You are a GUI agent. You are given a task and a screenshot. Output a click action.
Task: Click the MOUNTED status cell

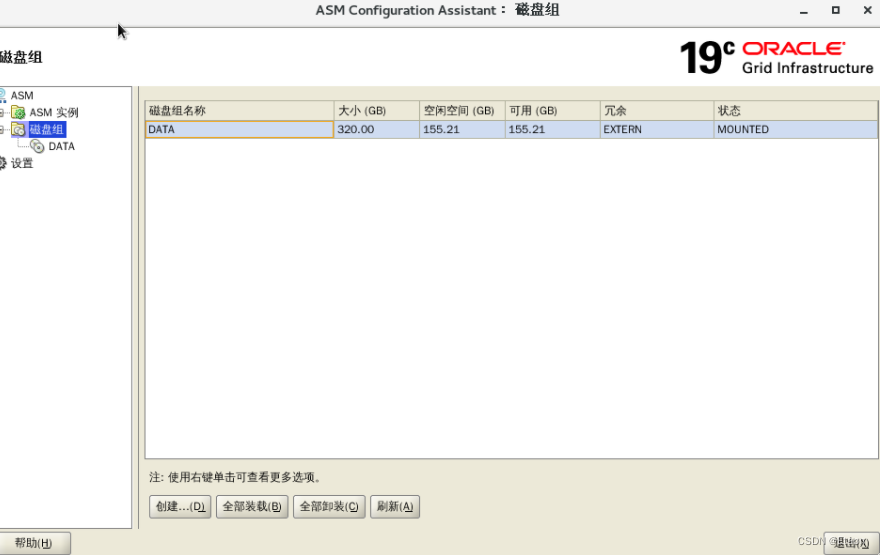(796, 129)
